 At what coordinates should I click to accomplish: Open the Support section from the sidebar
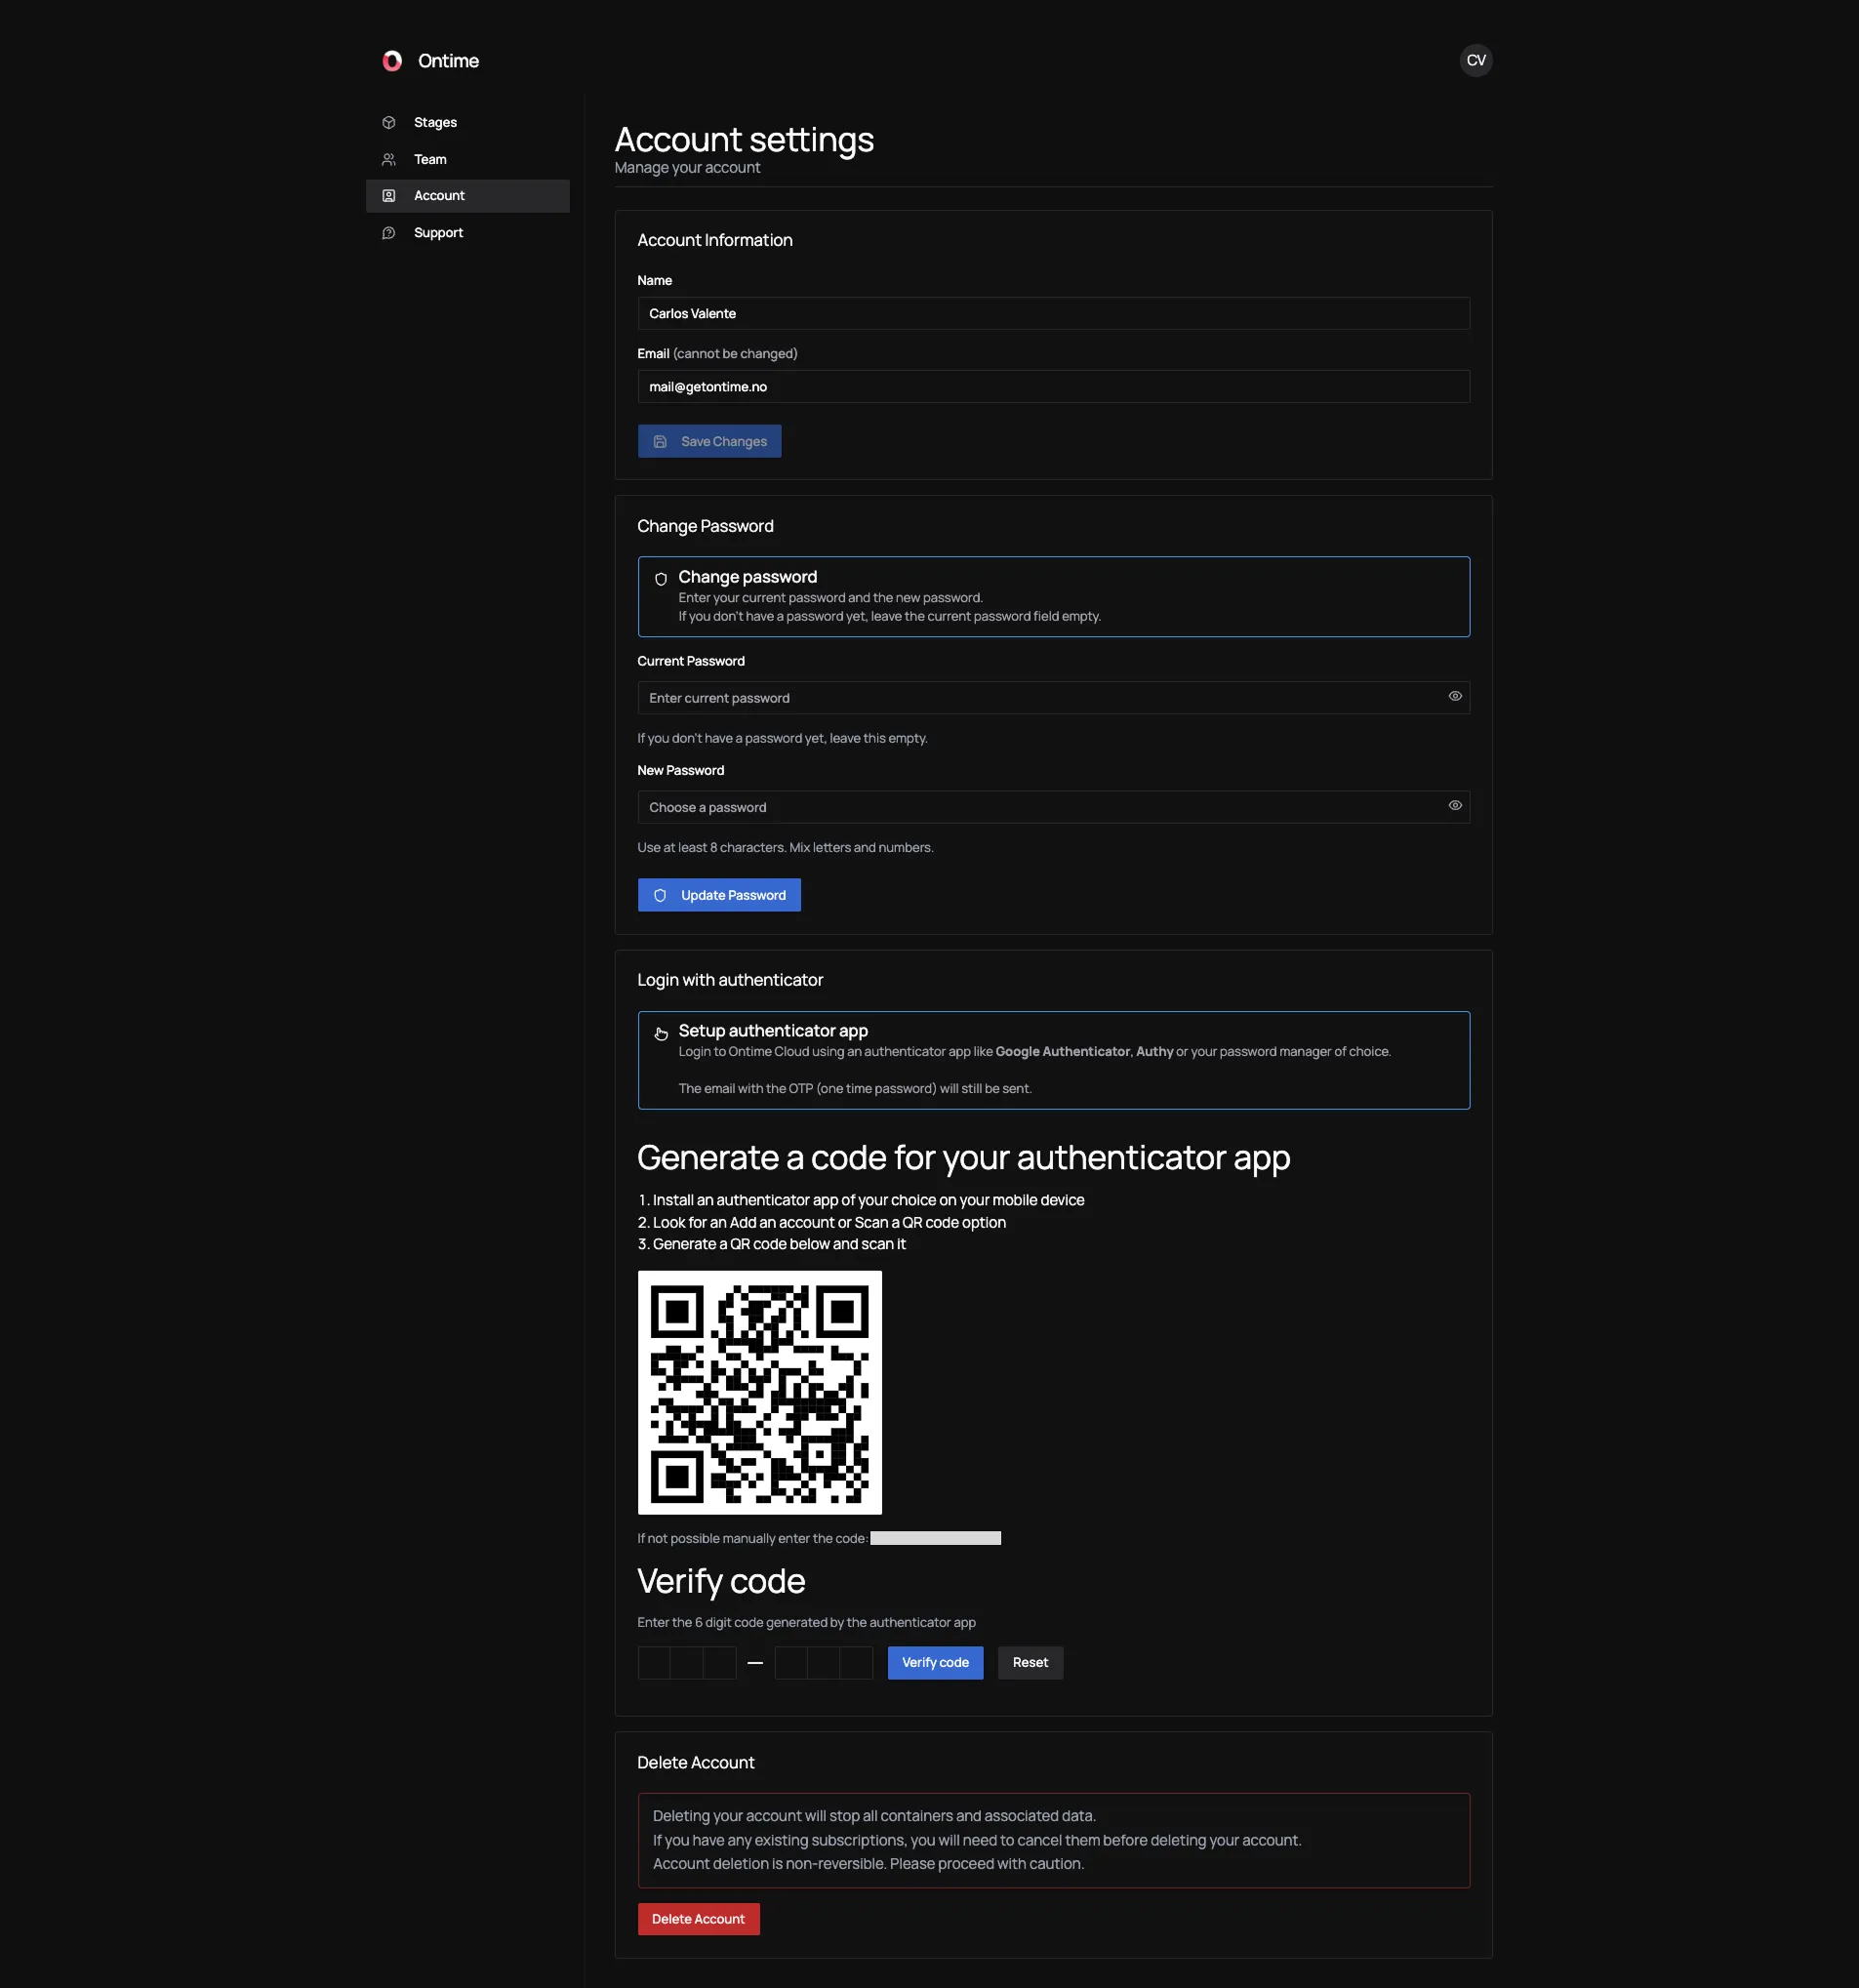click(x=438, y=232)
